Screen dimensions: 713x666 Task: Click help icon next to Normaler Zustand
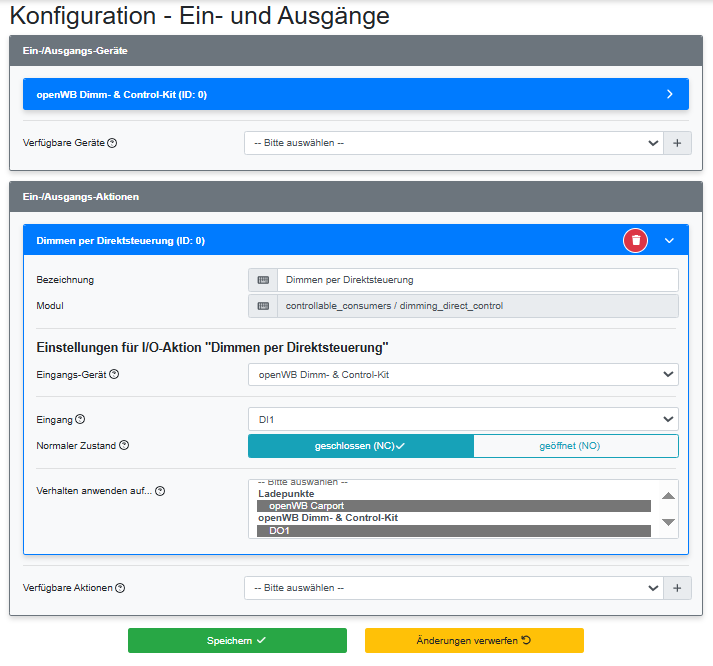coord(124,445)
